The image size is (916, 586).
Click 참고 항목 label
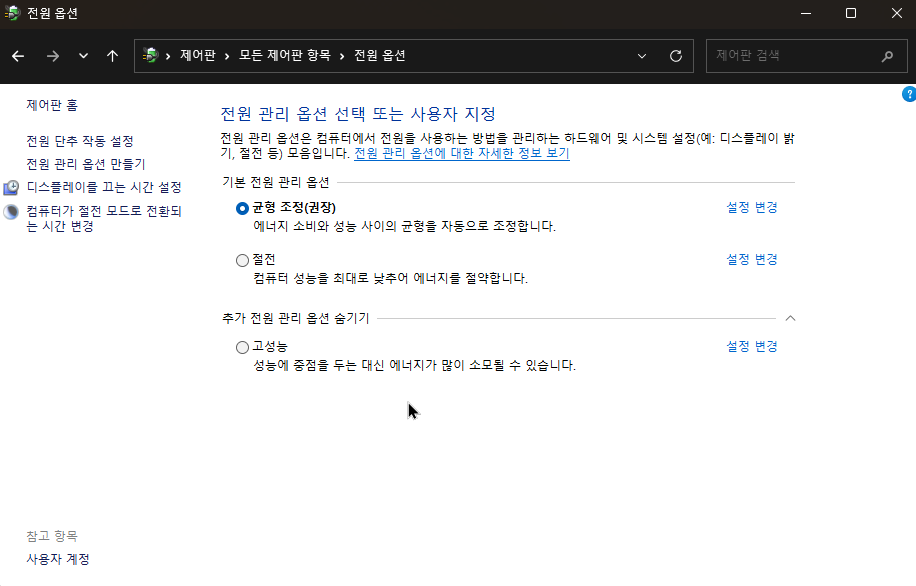pyautogui.click(x=52, y=536)
